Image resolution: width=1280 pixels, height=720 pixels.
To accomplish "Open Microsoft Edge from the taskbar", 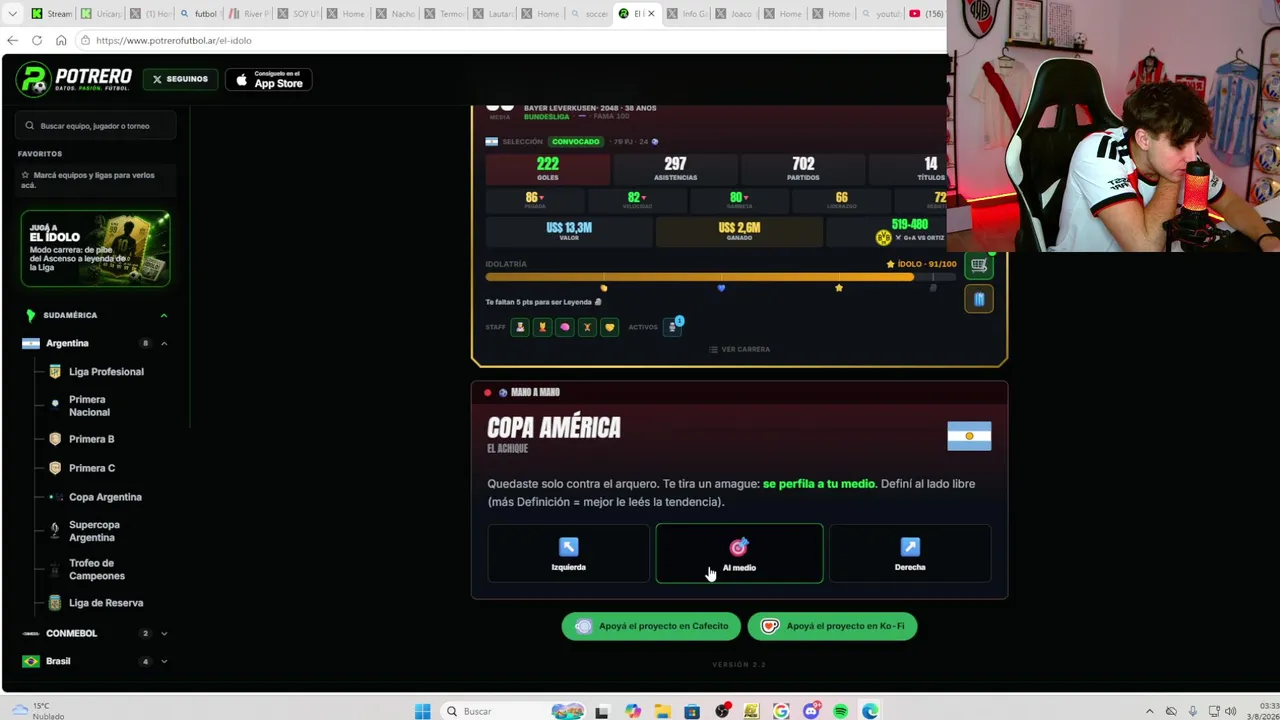I will coord(870,711).
